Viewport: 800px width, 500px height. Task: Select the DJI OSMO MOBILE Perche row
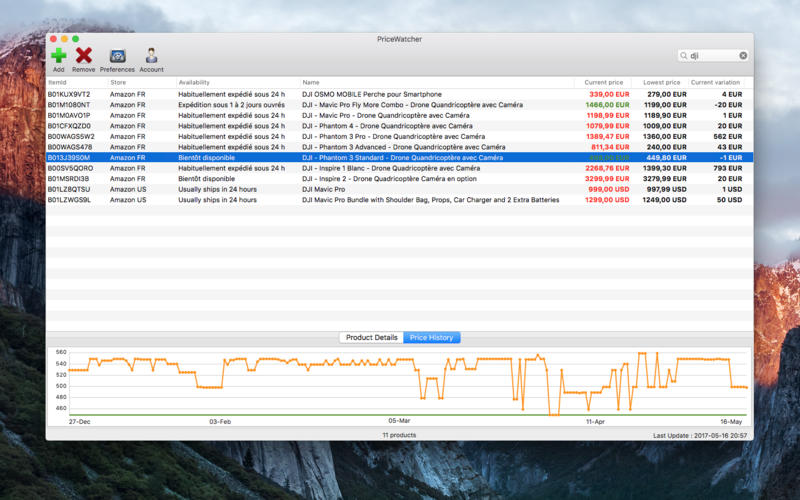[x=399, y=94]
